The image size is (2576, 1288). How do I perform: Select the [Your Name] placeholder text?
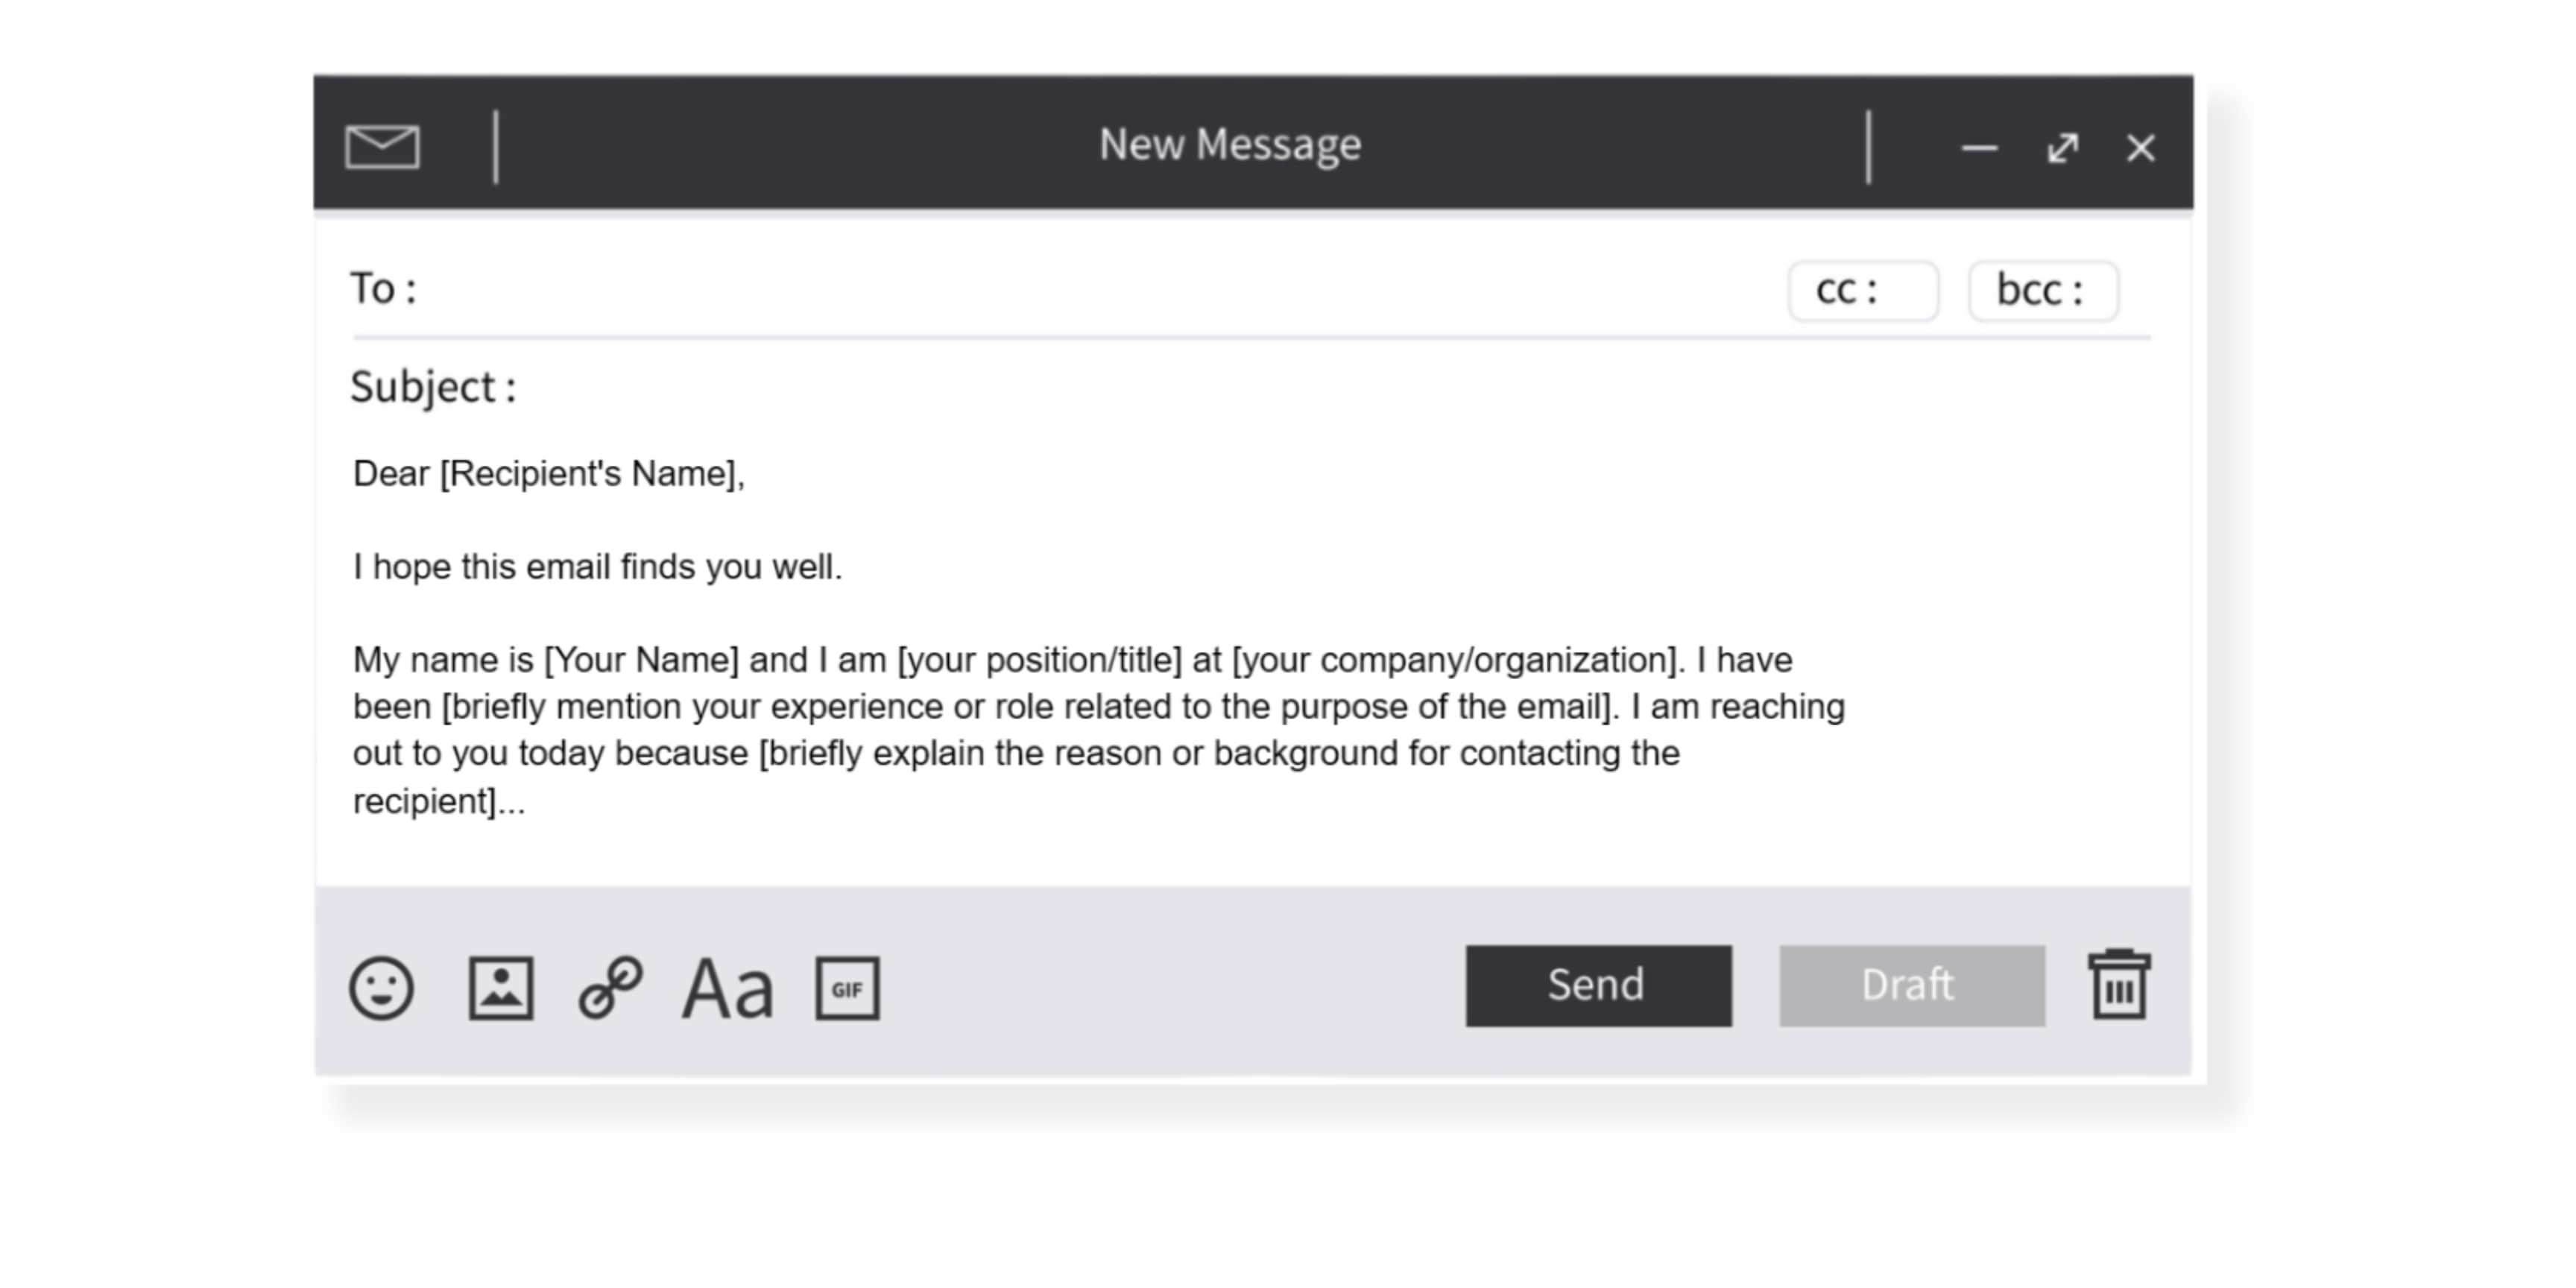coord(641,659)
